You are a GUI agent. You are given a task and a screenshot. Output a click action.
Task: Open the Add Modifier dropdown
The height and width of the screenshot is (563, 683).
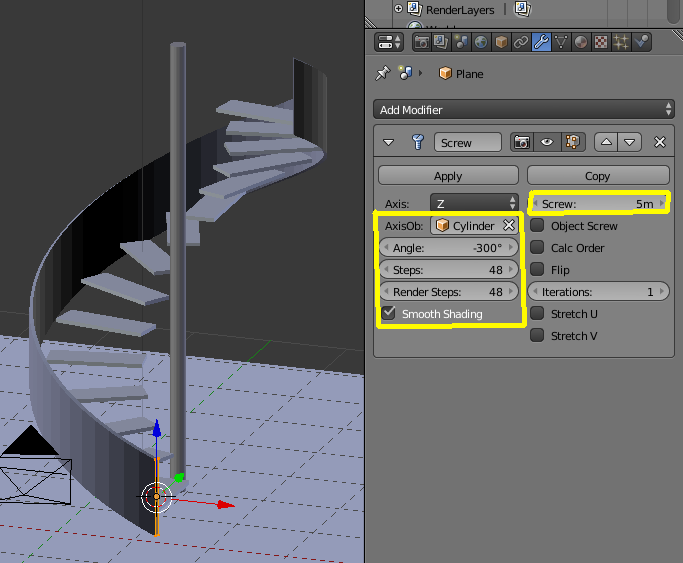point(524,109)
